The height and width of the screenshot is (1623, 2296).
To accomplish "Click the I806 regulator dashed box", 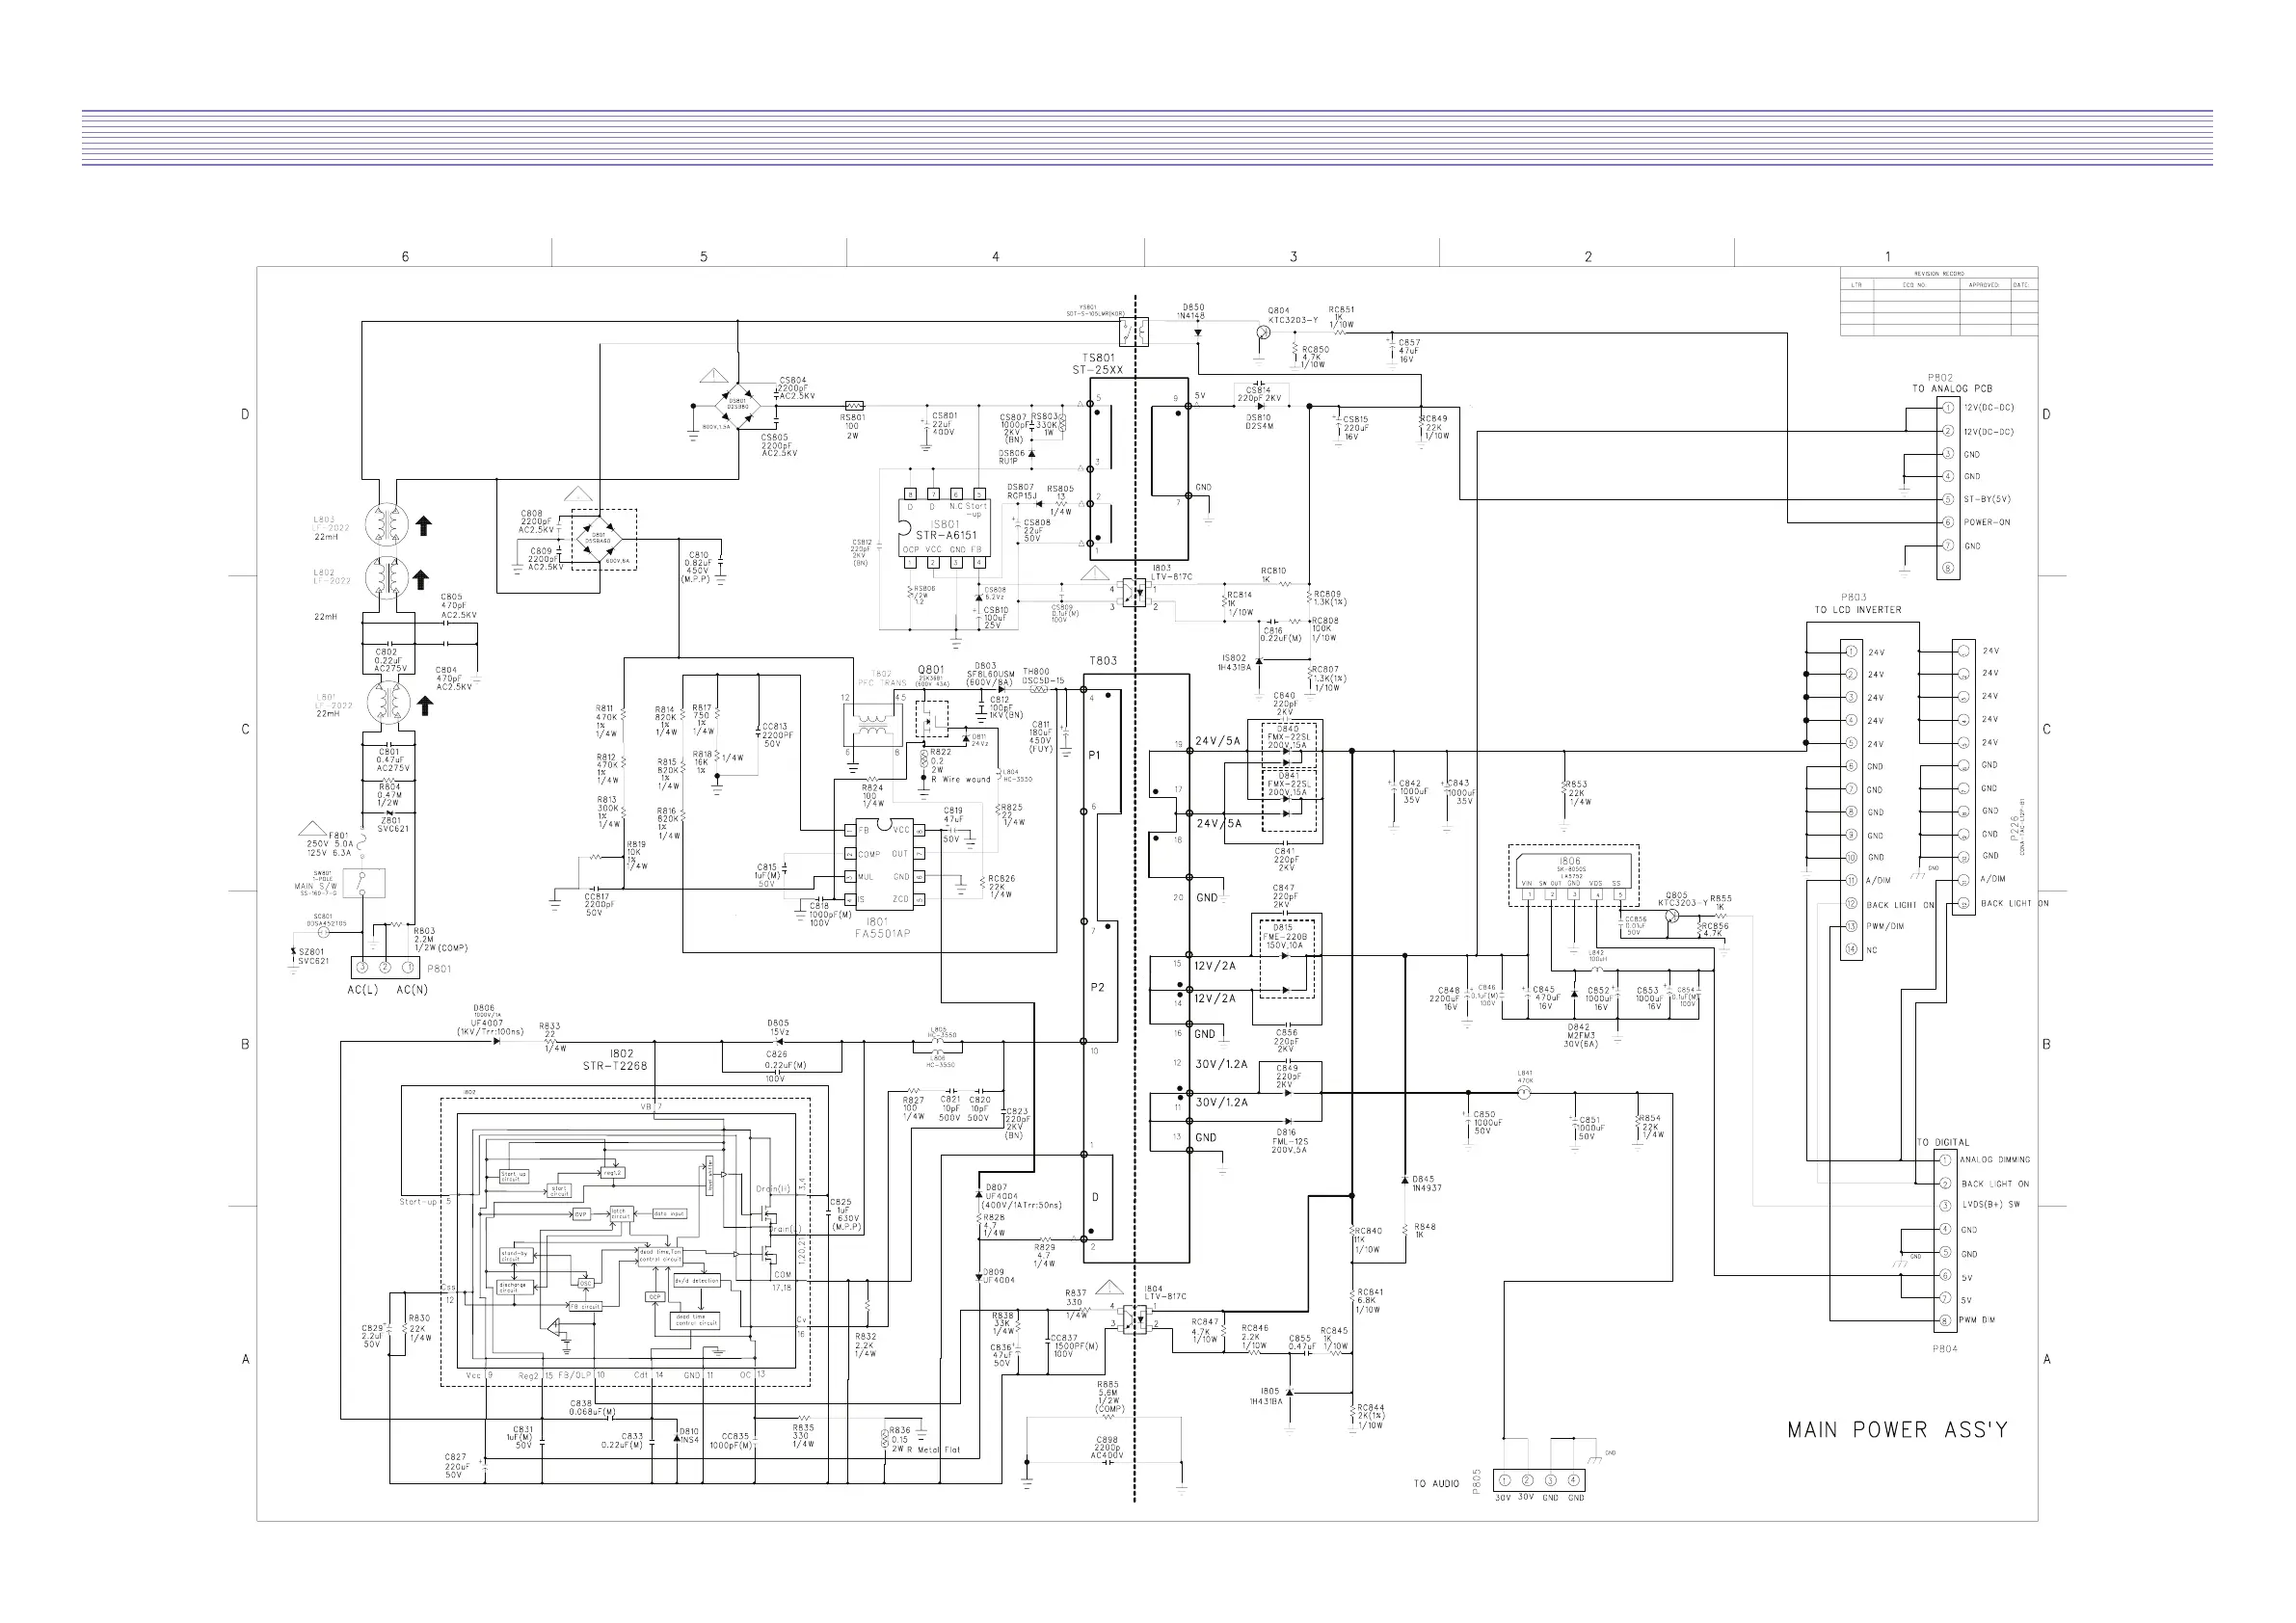I will pos(1573,875).
